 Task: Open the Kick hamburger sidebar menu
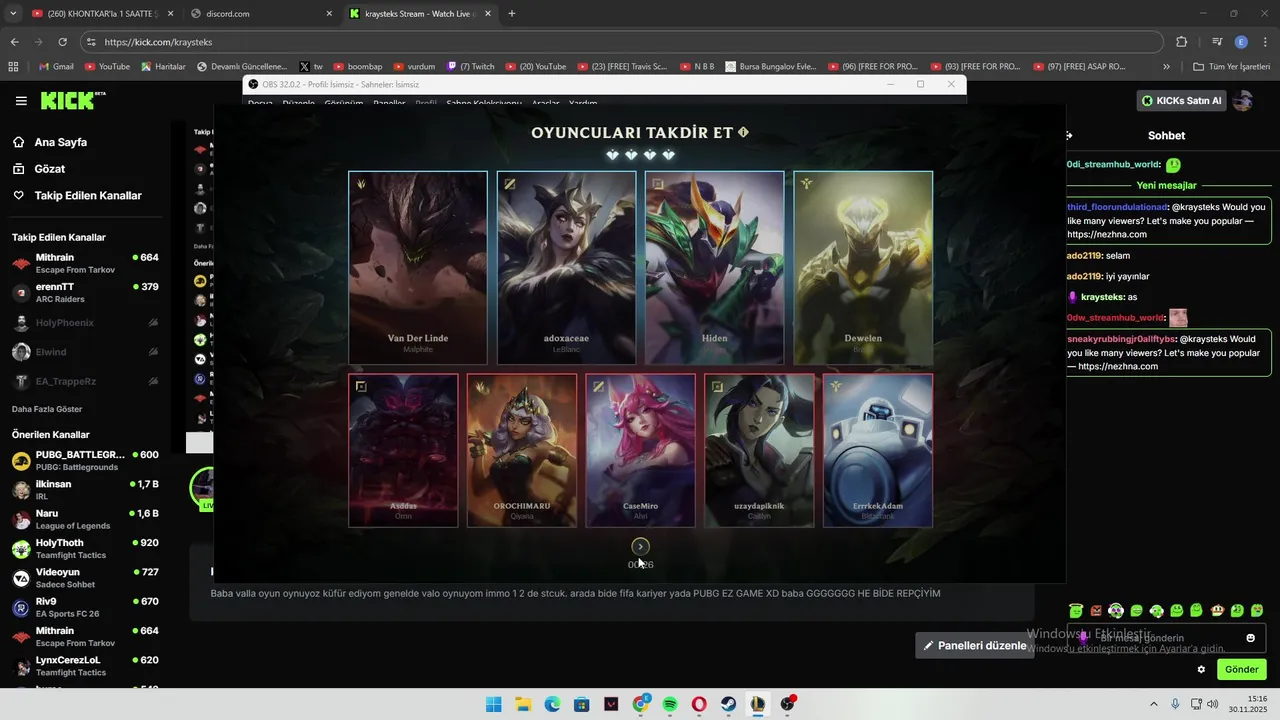pos(21,101)
